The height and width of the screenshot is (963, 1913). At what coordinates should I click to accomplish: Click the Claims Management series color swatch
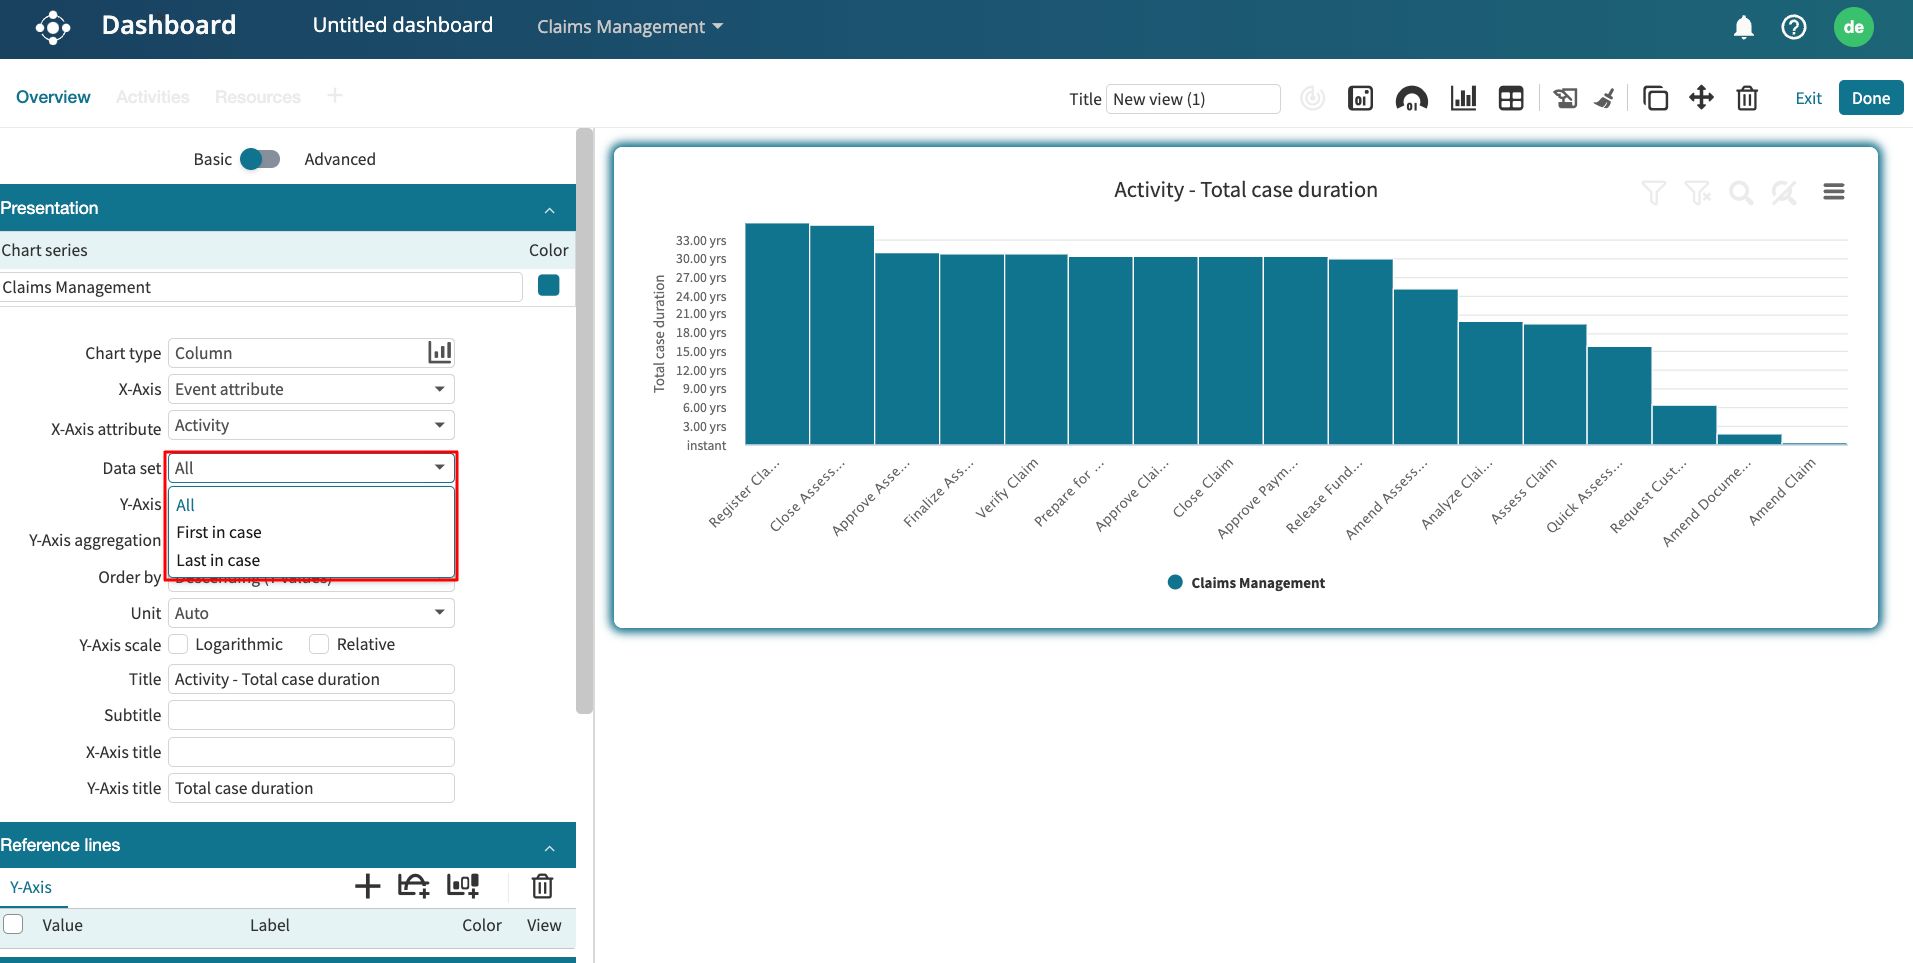[548, 286]
